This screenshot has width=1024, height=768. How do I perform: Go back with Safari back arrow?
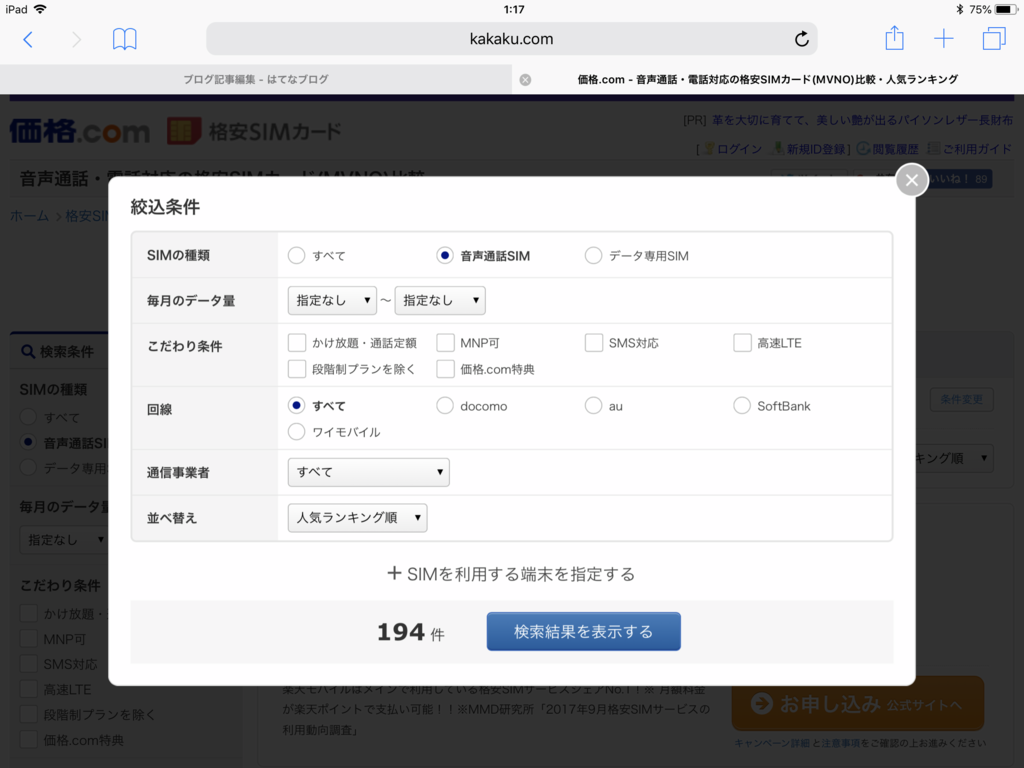click(x=27, y=39)
